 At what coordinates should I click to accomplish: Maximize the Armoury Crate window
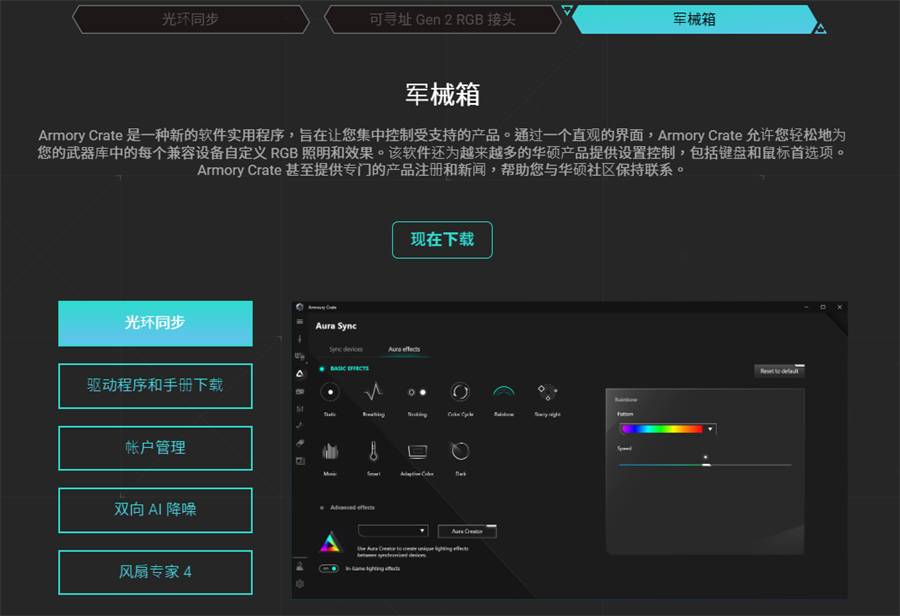(x=823, y=307)
